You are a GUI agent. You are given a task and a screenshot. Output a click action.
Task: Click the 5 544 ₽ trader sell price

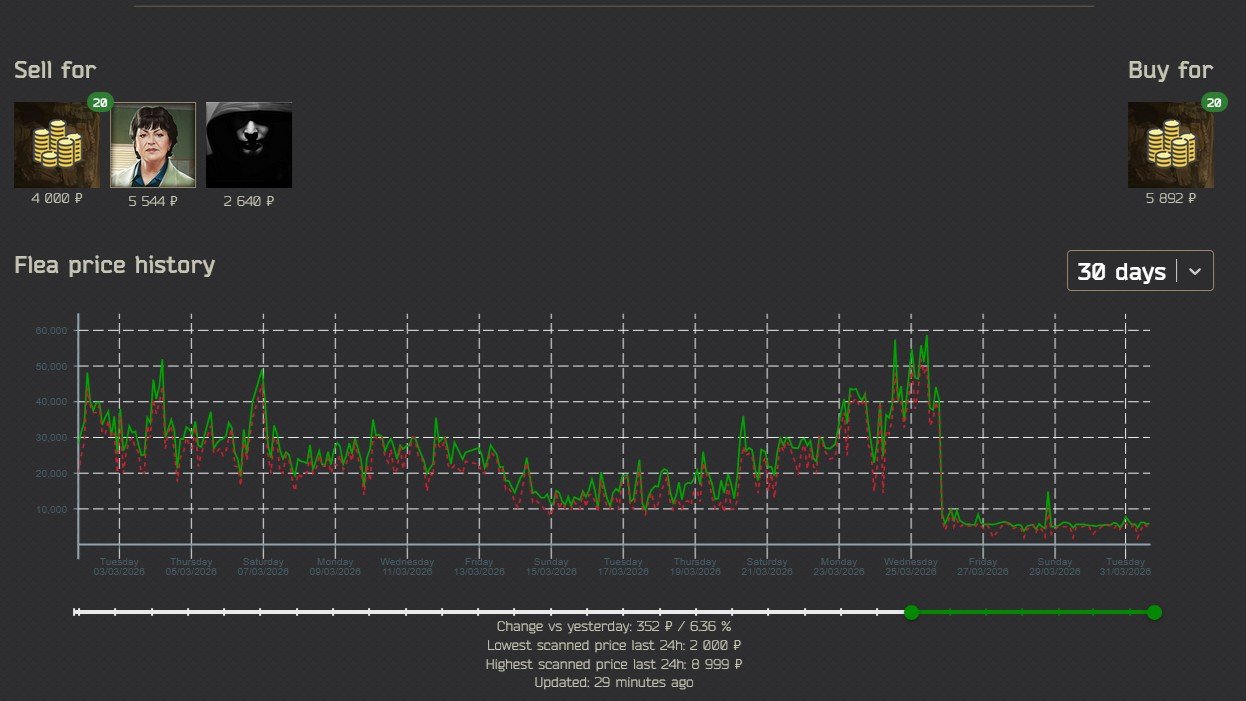(x=153, y=201)
